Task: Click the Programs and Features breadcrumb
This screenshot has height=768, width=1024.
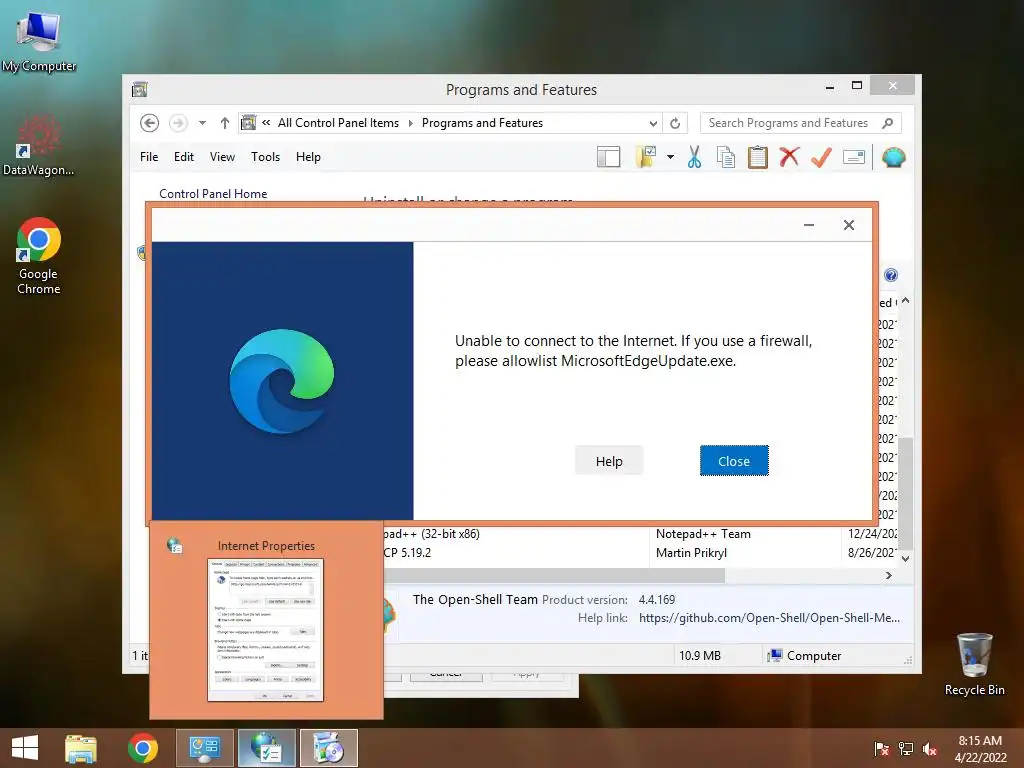Action: (x=482, y=123)
